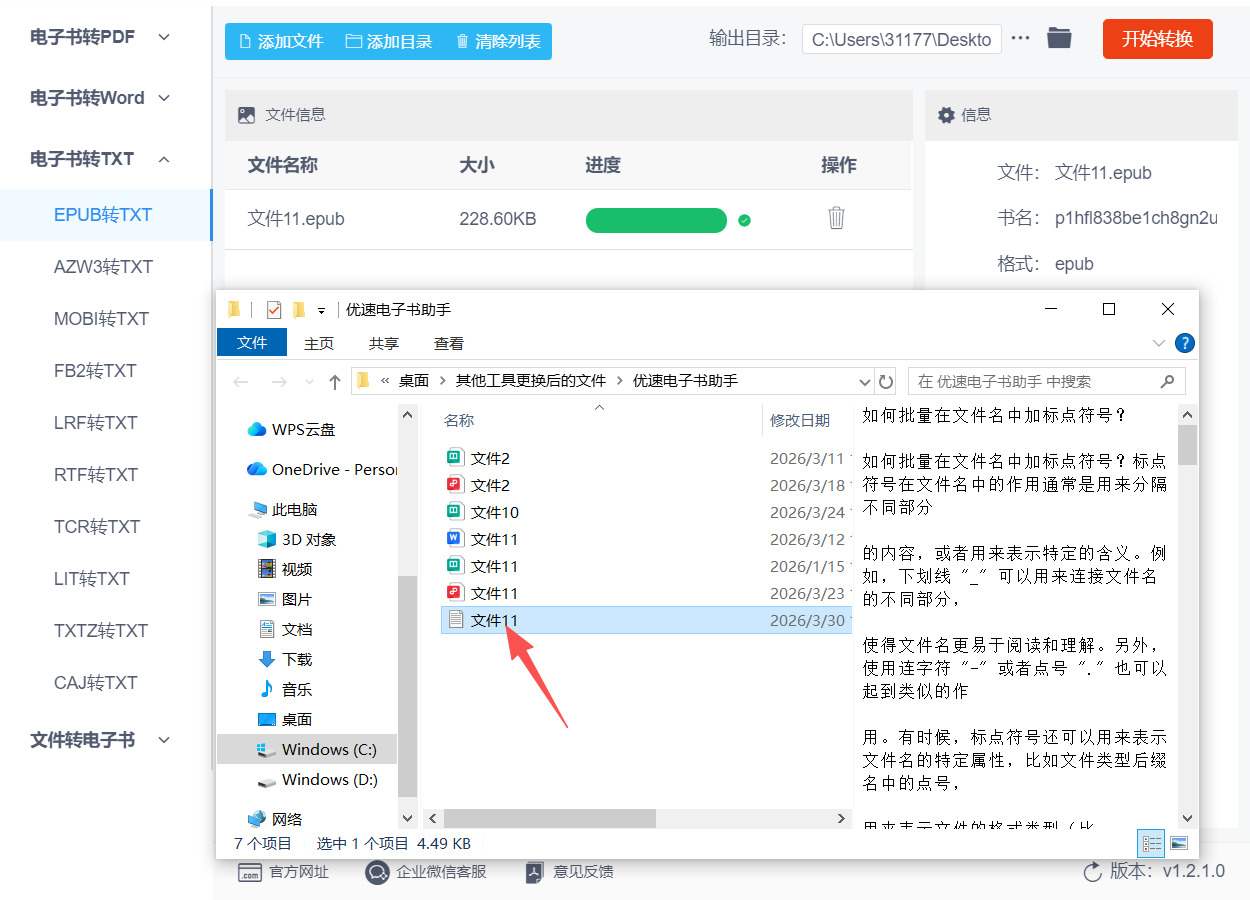Switch Explorer to details view icon
The image size is (1250, 900).
(x=1152, y=843)
